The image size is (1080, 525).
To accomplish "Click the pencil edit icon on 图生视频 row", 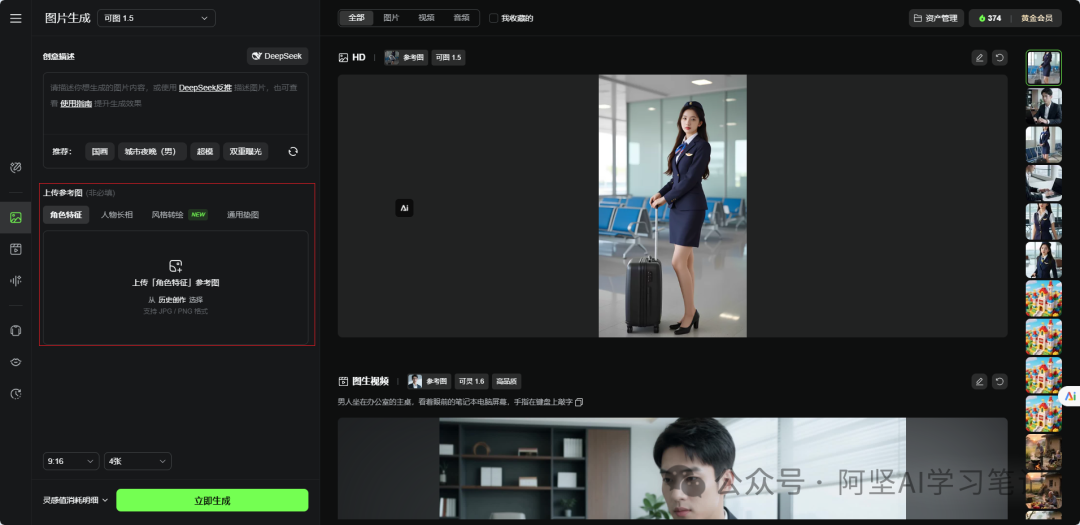I will point(979,381).
